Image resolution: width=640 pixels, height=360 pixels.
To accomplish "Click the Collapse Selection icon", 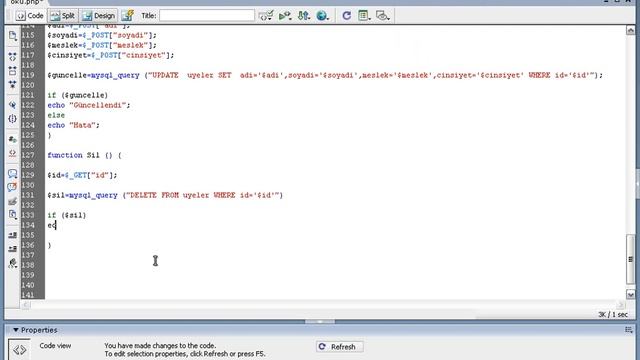I will (x=13, y=71).
